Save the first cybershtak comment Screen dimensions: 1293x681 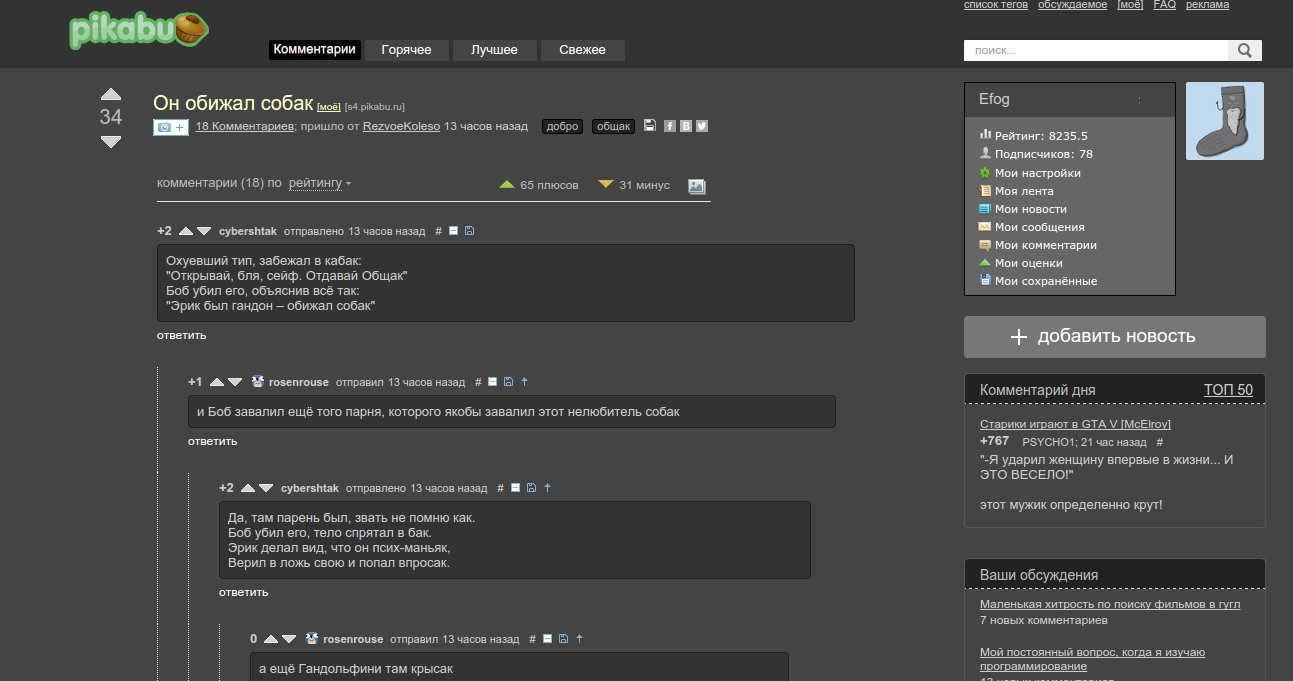pos(470,231)
